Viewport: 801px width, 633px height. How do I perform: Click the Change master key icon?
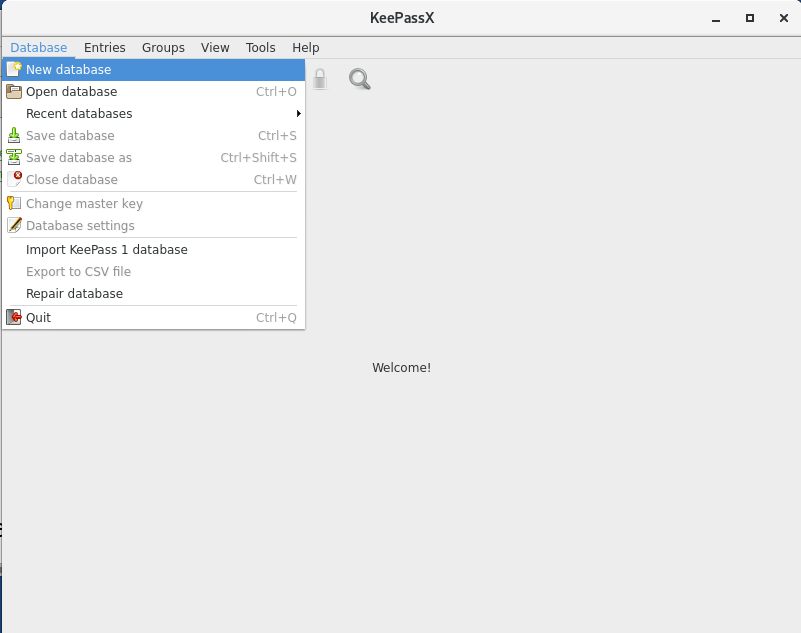14,203
